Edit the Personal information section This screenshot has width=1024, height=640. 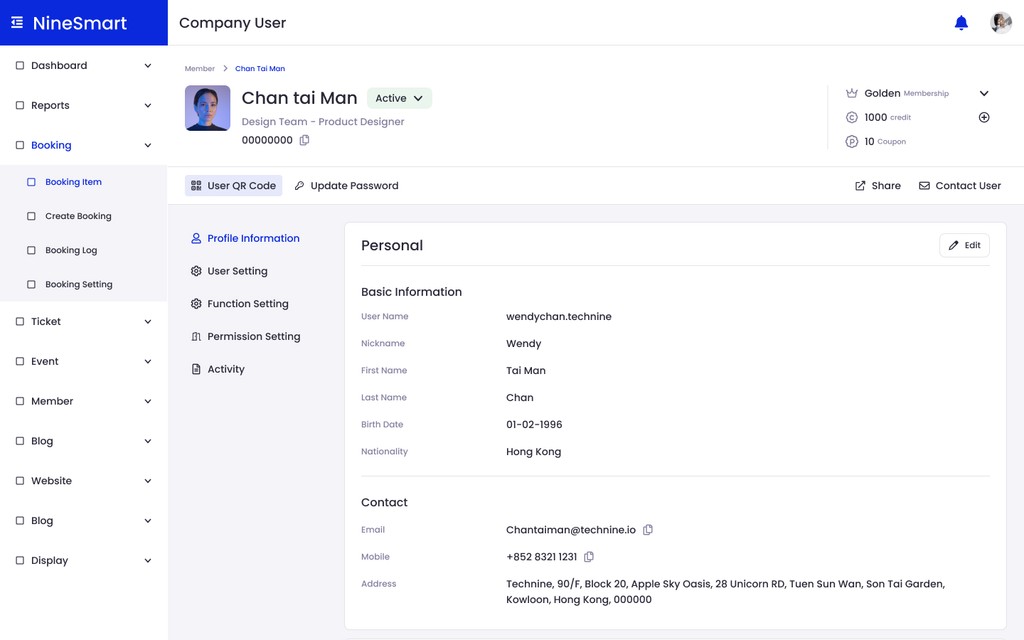click(964, 245)
